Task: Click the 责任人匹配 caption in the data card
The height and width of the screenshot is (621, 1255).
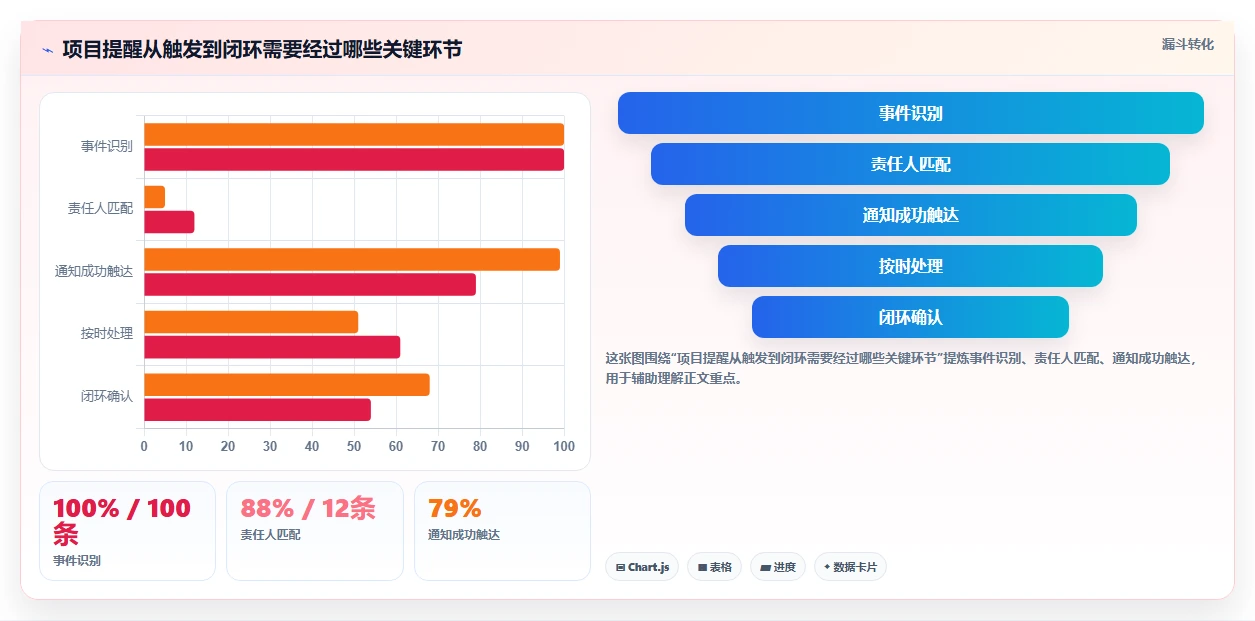Action: 270,535
